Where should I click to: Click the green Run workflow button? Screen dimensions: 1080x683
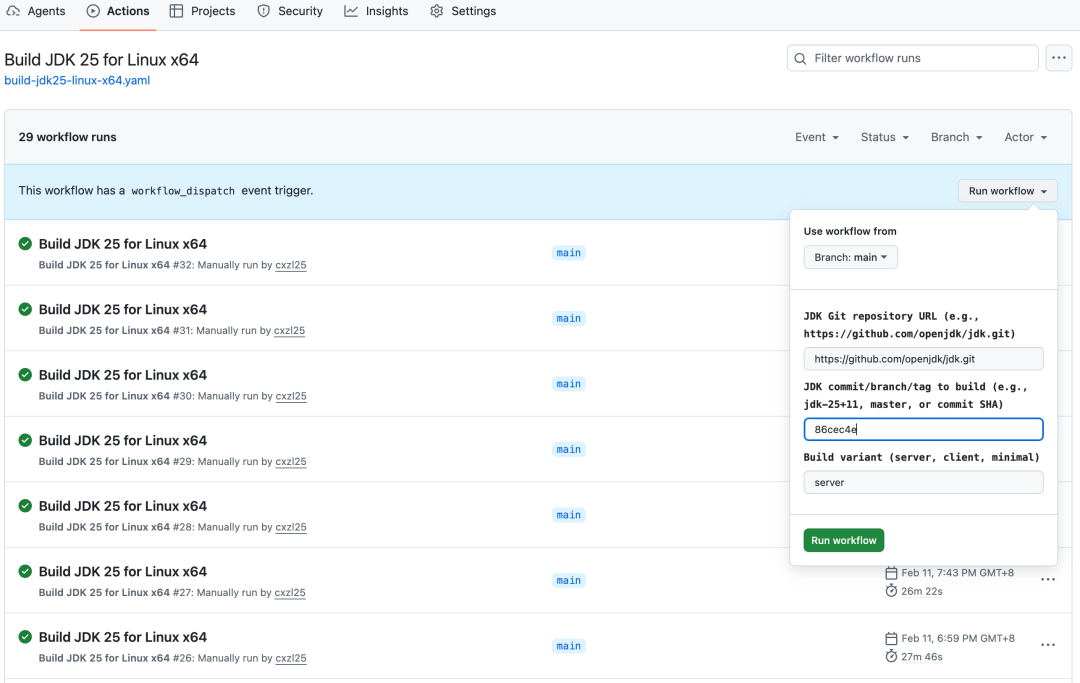pos(844,540)
